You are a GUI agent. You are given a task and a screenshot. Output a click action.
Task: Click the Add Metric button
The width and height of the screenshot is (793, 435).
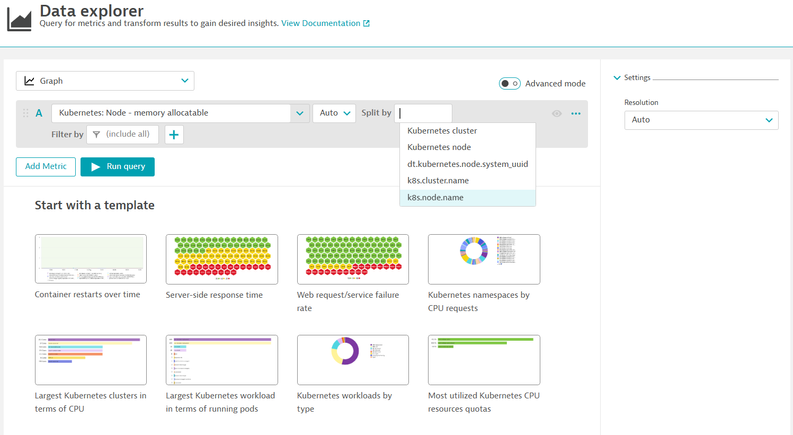[46, 166]
